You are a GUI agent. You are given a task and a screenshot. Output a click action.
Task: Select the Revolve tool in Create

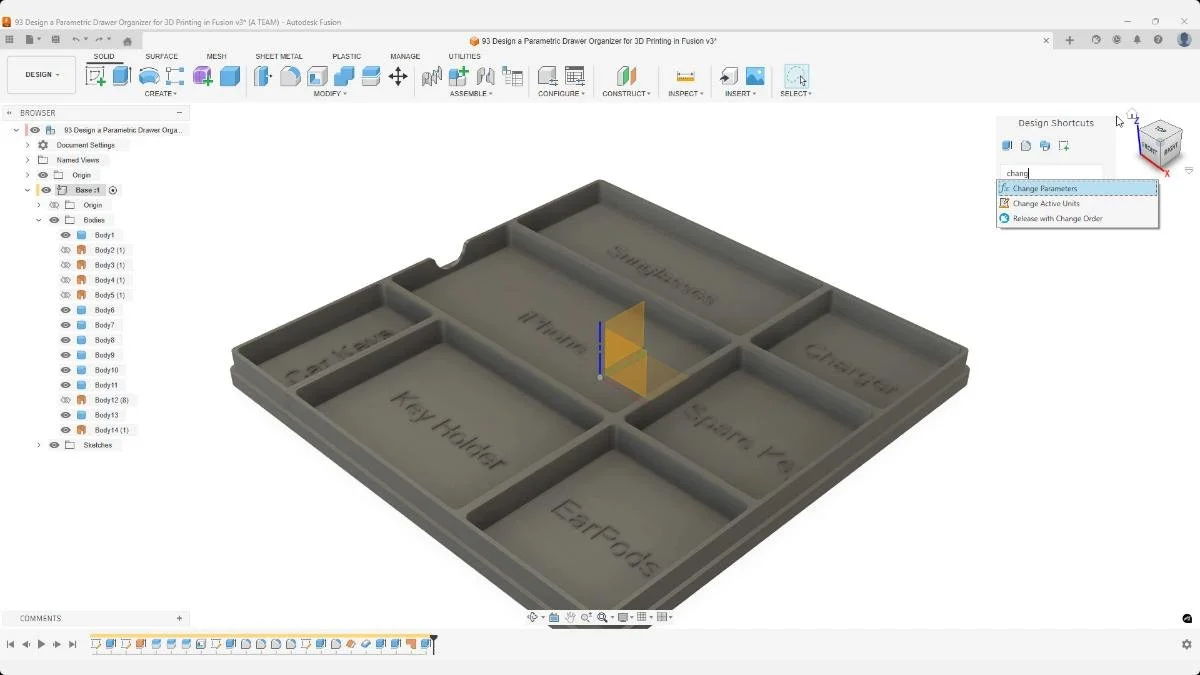coord(149,76)
